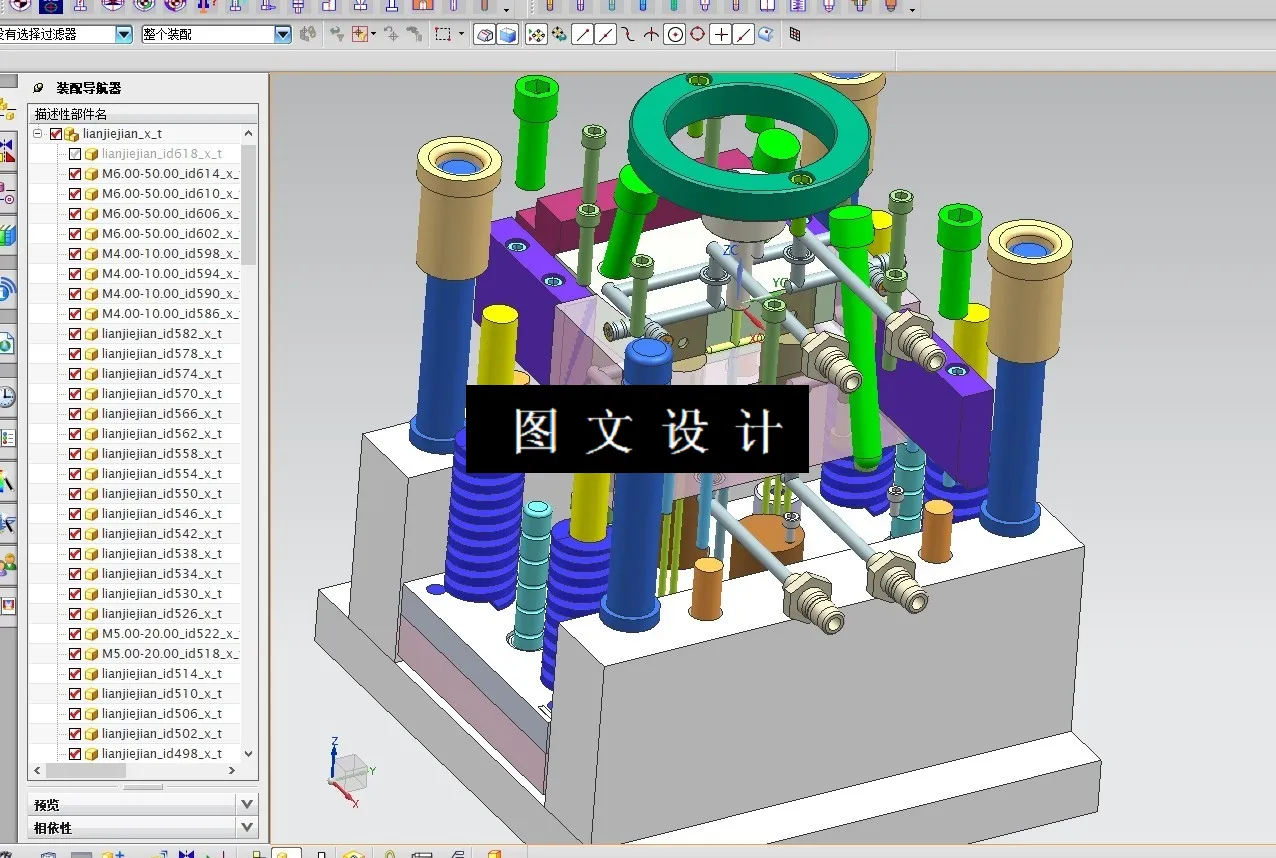Viewport: 1276px width, 858px height.
Task: Toggle the midpoint snap icon
Action: coord(605,35)
